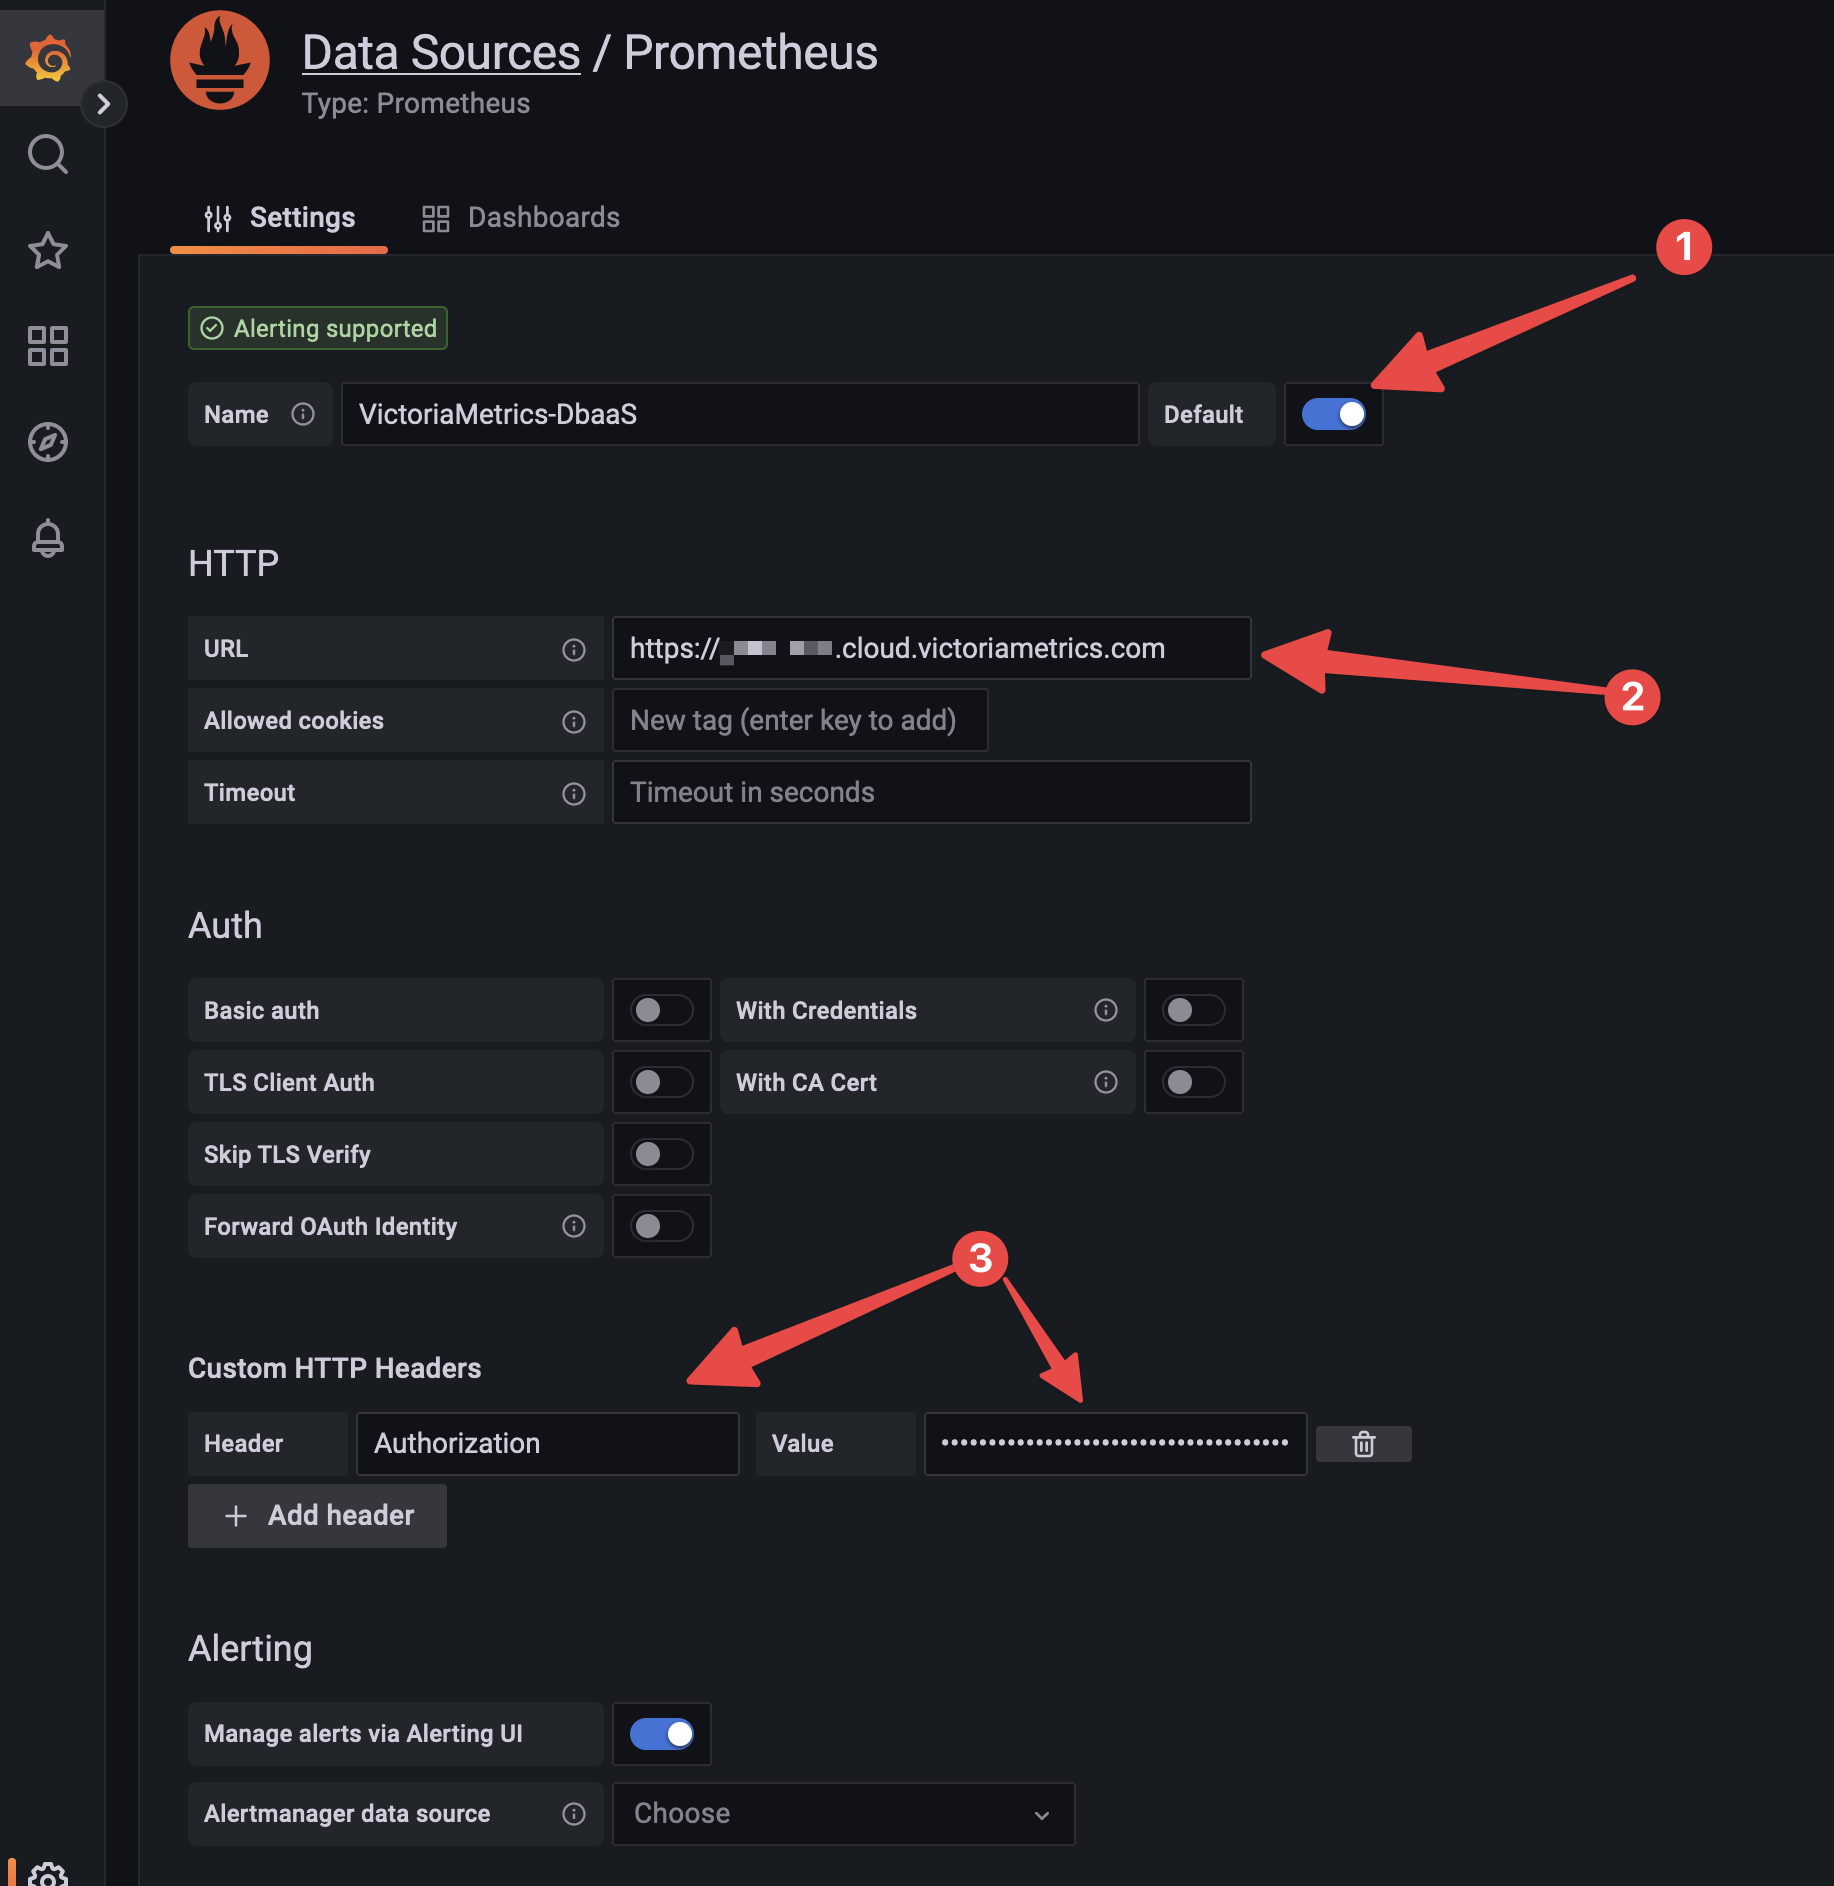The width and height of the screenshot is (1834, 1886).
Task: Follow the Data Sources breadcrumb link
Action: [441, 52]
